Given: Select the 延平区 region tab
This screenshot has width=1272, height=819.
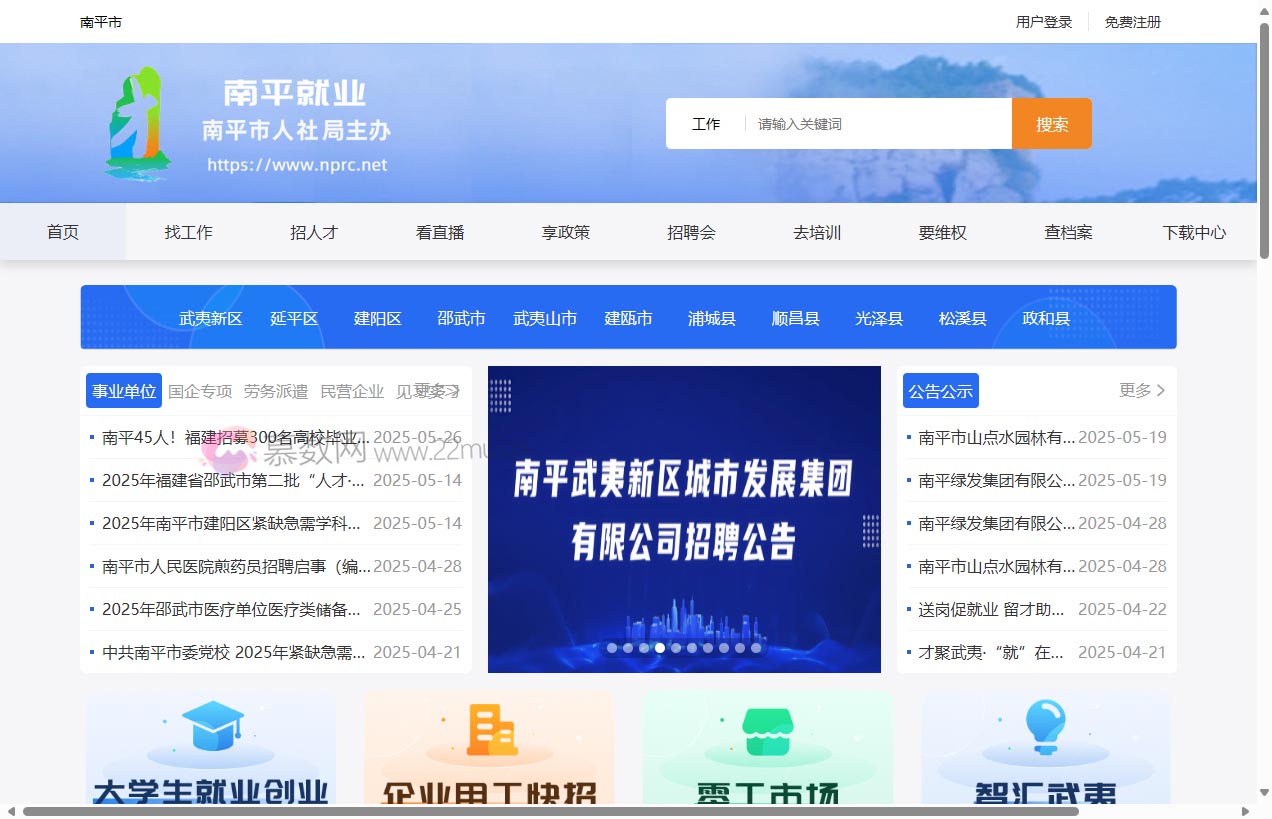Looking at the screenshot, I should coord(294,318).
